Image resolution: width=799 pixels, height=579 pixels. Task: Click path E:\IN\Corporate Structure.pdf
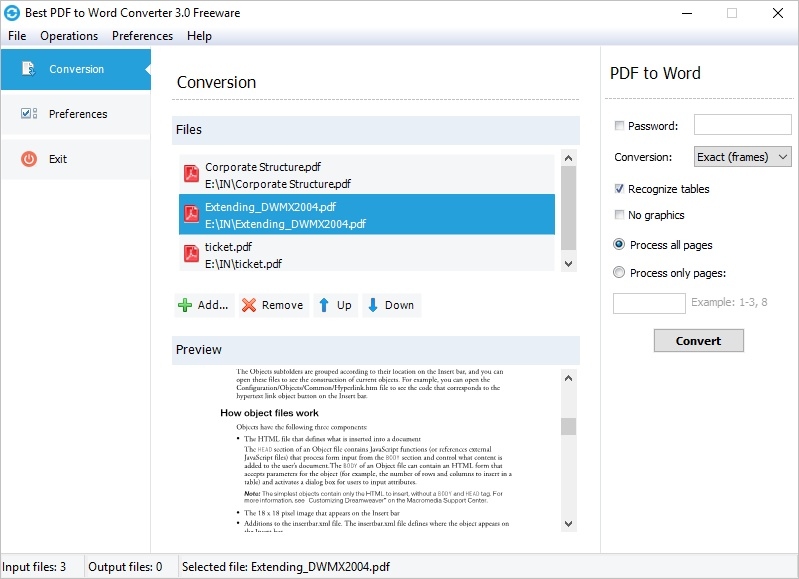tap(278, 184)
